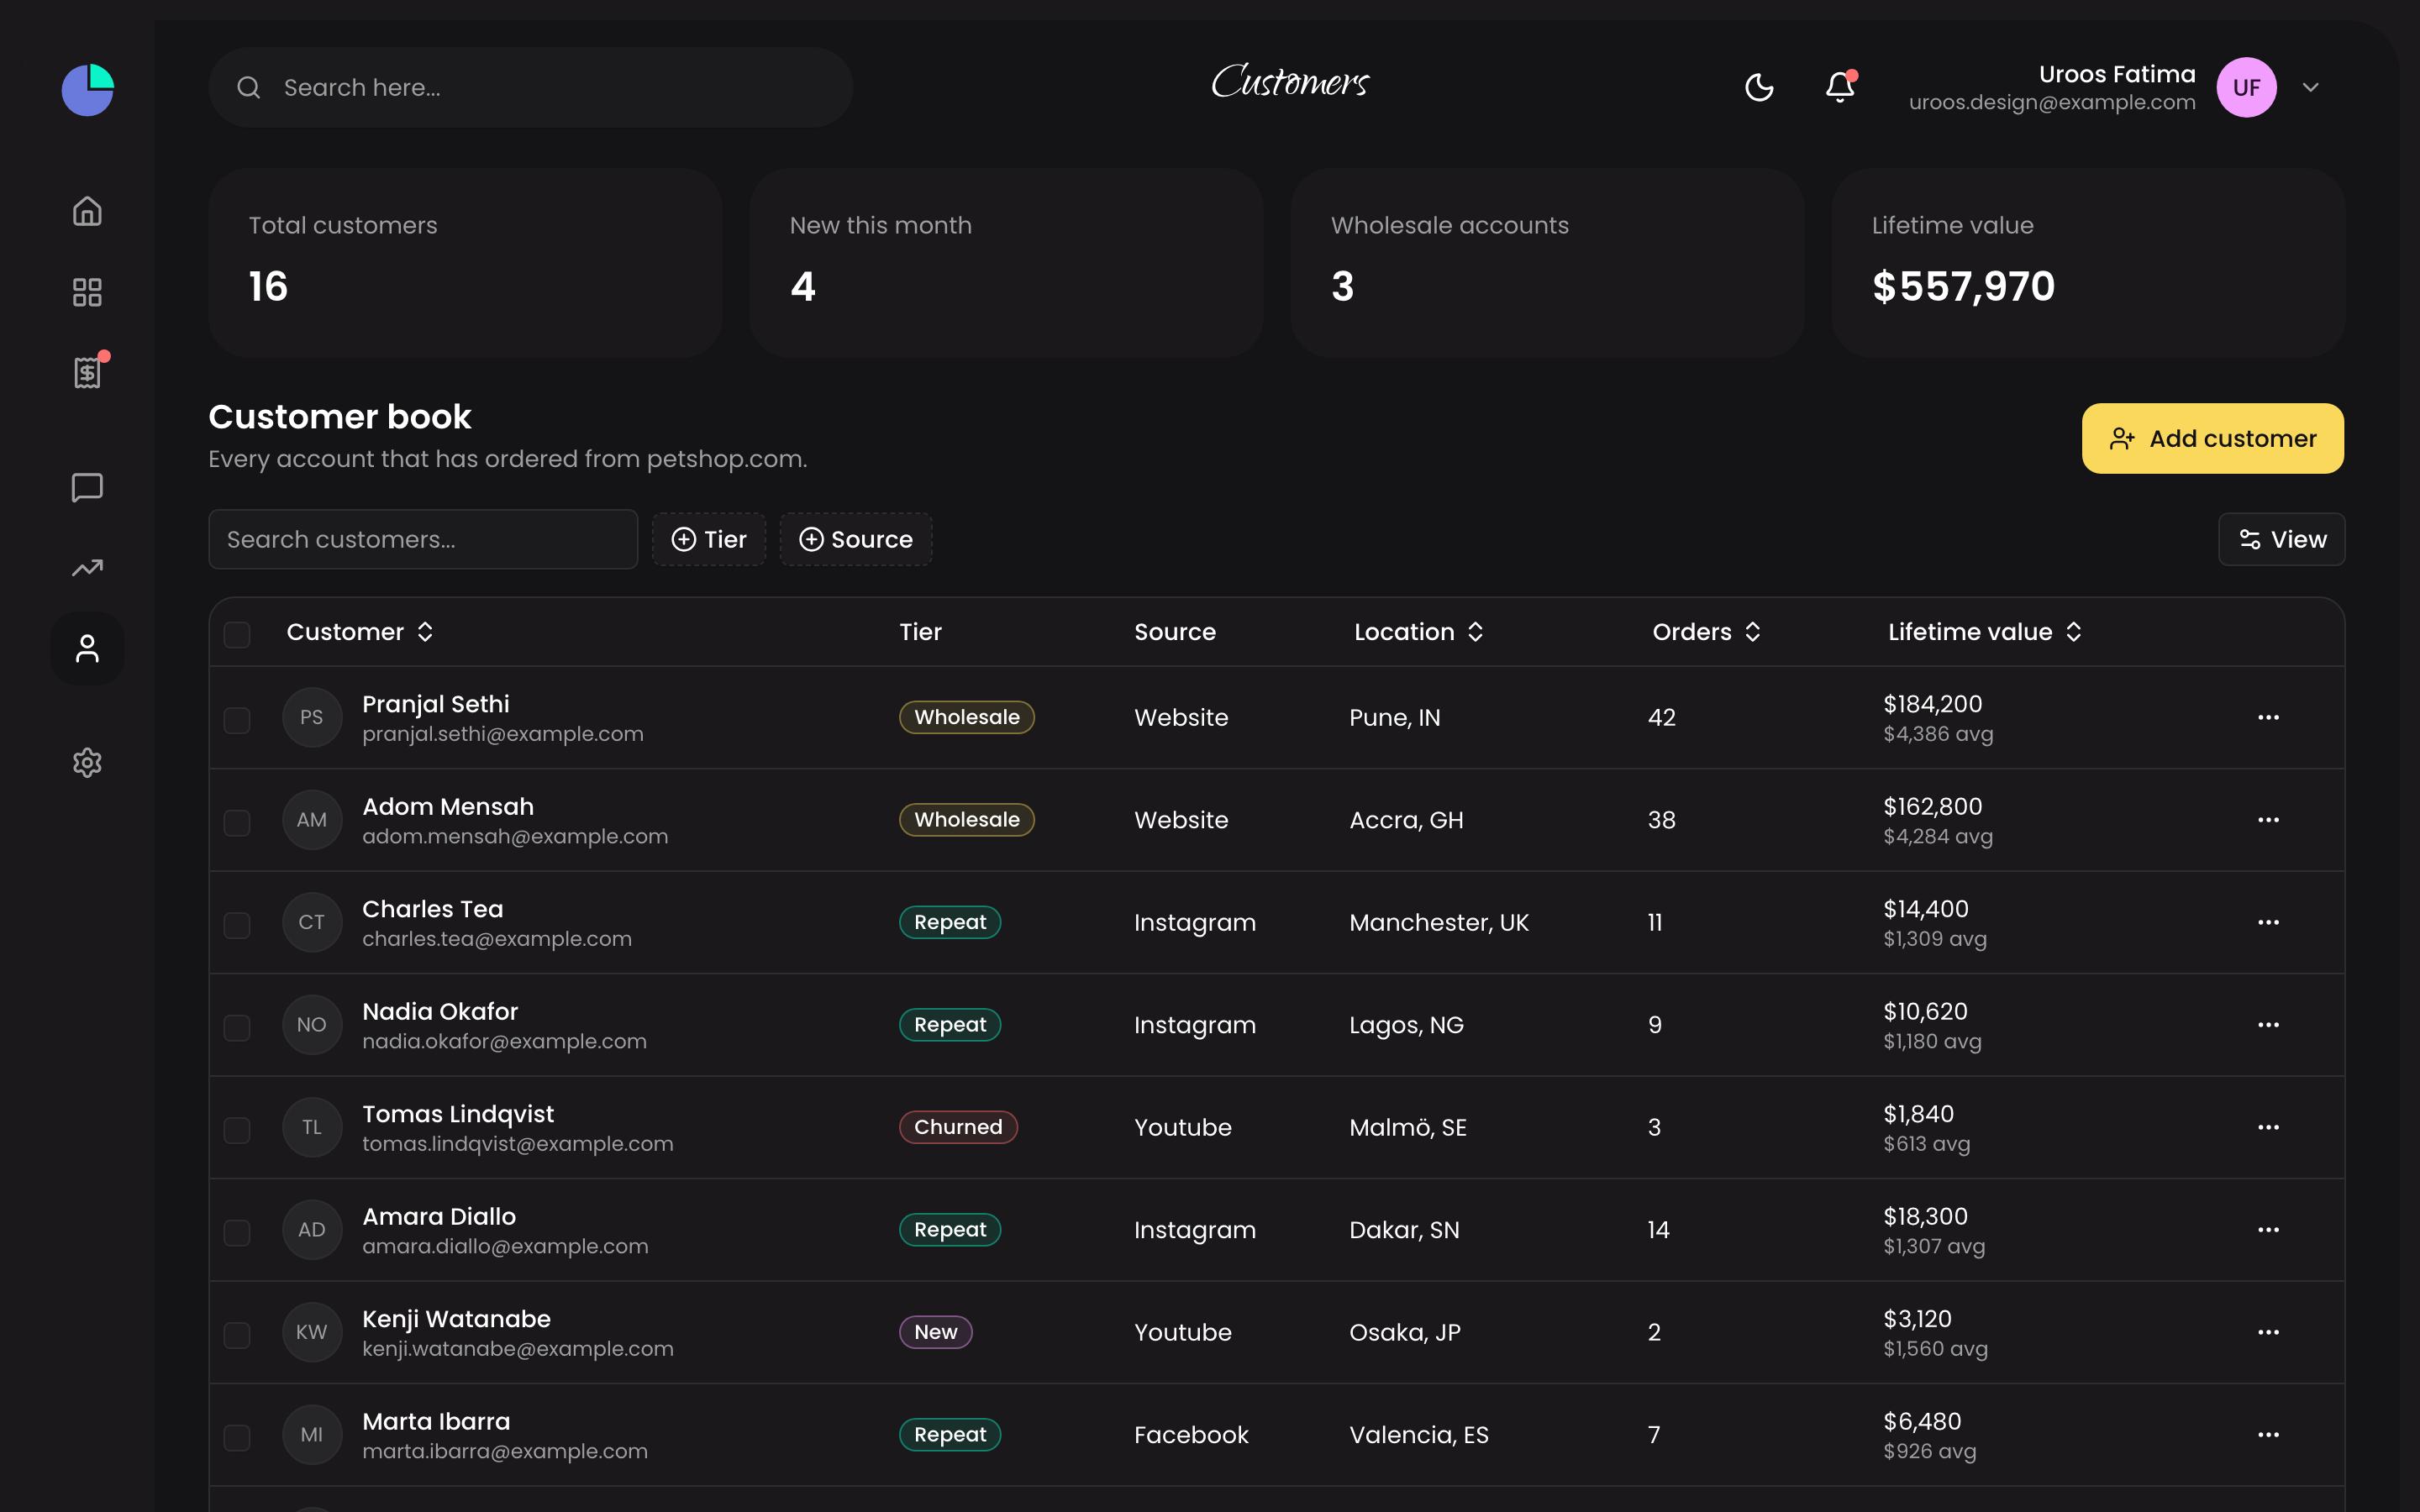Viewport: 2420px width, 1512px height.
Task: Click uroos.design@example.com account email
Action: [x=2052, y=102]
